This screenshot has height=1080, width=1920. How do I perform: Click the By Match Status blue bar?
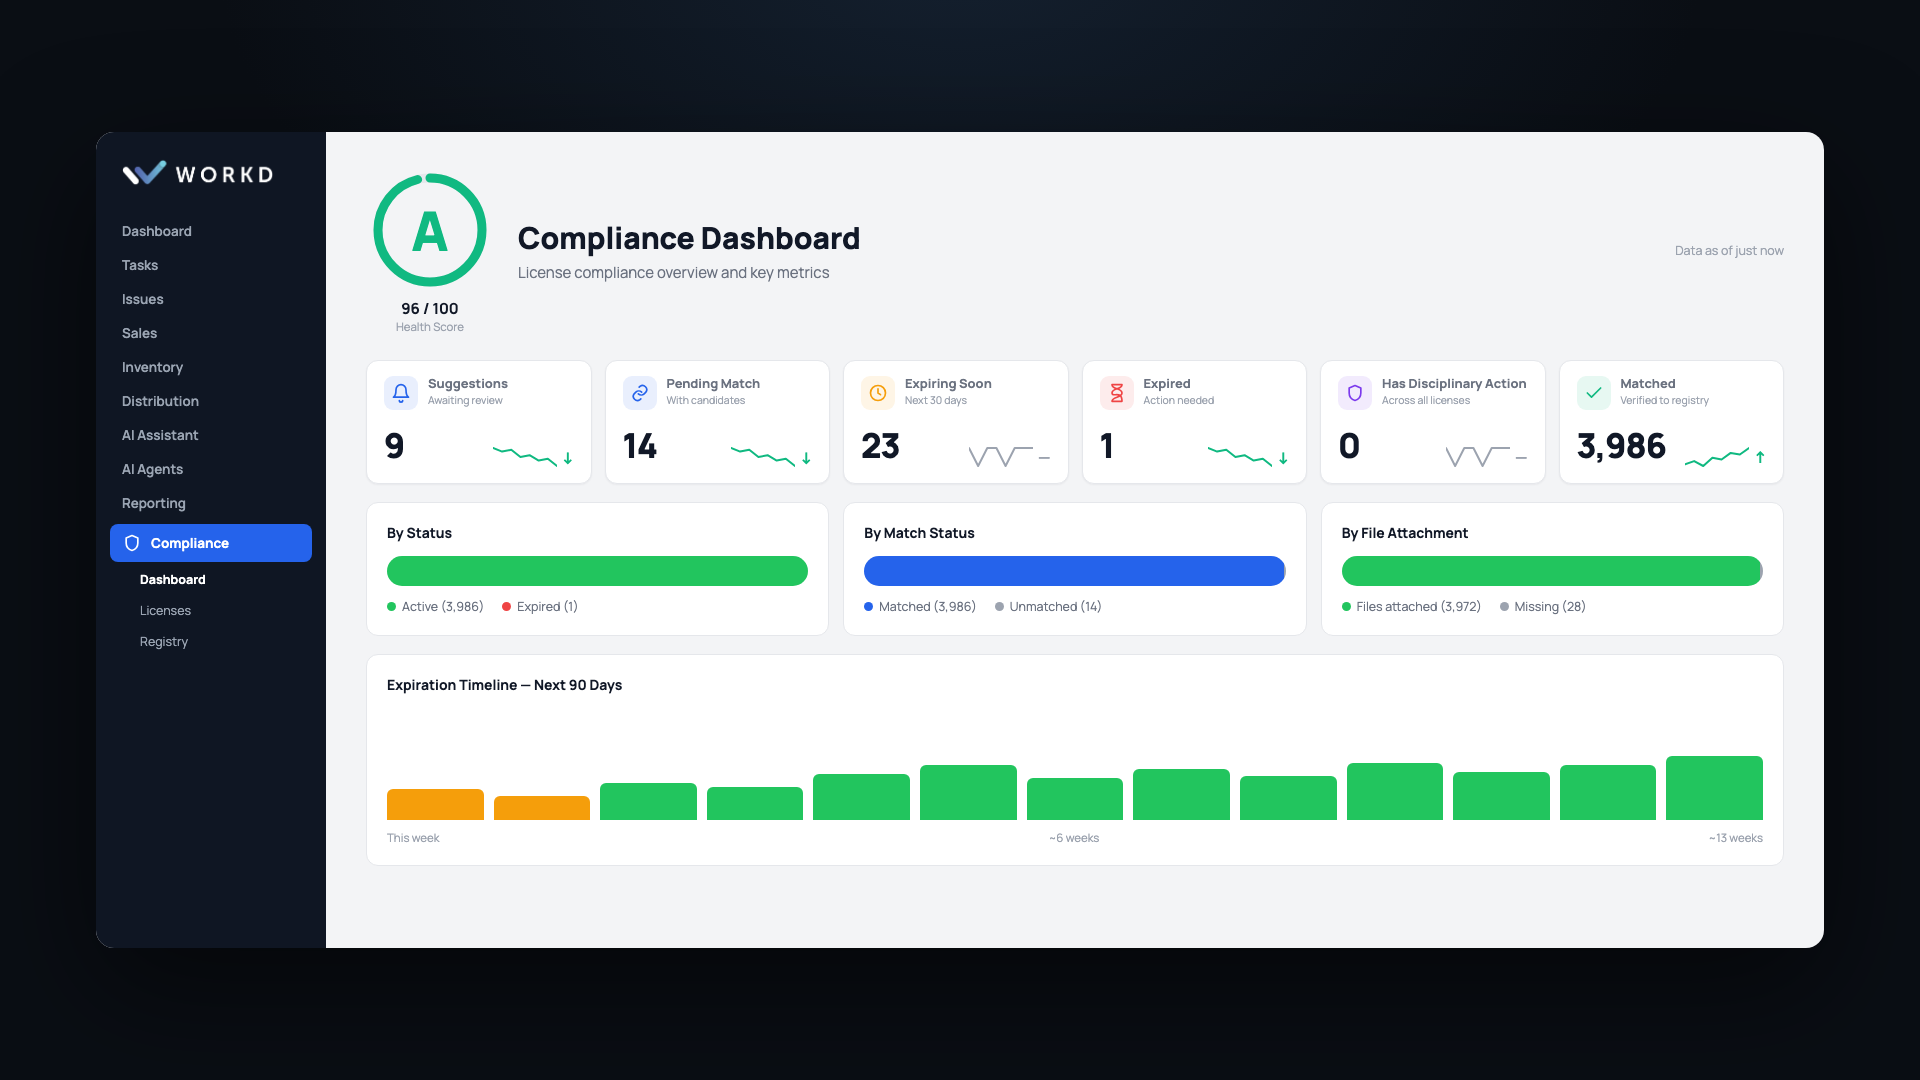click(x=1074, y=571)
